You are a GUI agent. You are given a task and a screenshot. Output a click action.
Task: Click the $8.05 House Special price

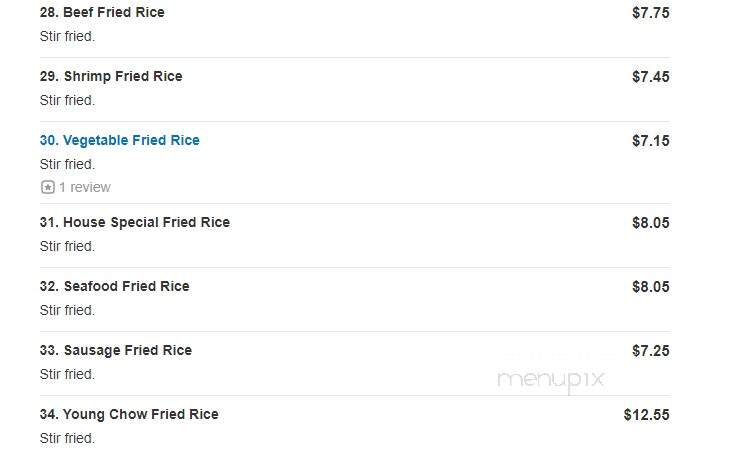(x=650, y=223)
